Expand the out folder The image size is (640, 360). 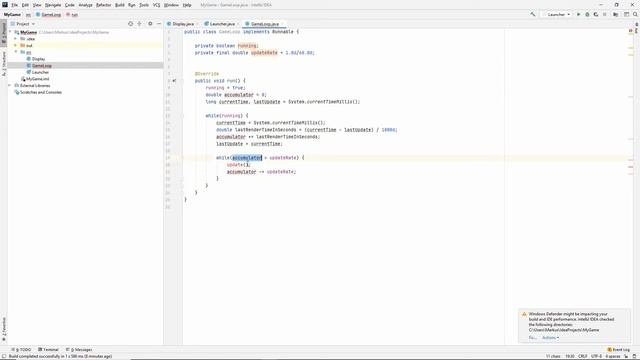pos(16,45)
